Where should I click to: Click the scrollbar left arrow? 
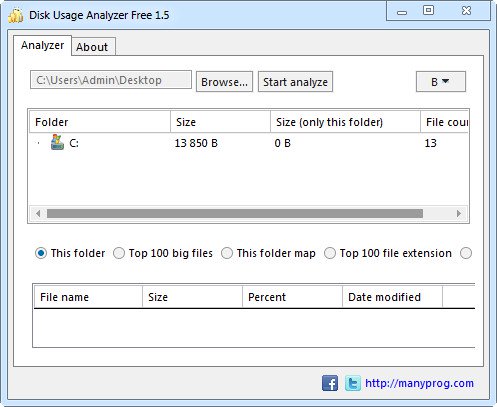[38, 213]
